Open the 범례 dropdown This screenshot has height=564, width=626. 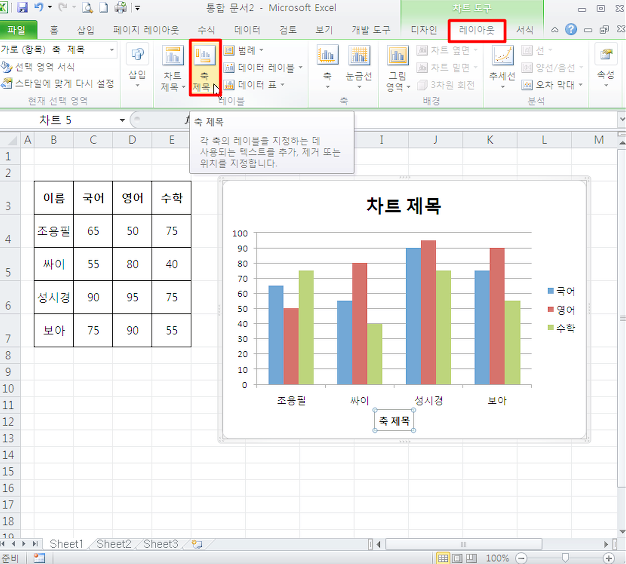coord(243,50)
